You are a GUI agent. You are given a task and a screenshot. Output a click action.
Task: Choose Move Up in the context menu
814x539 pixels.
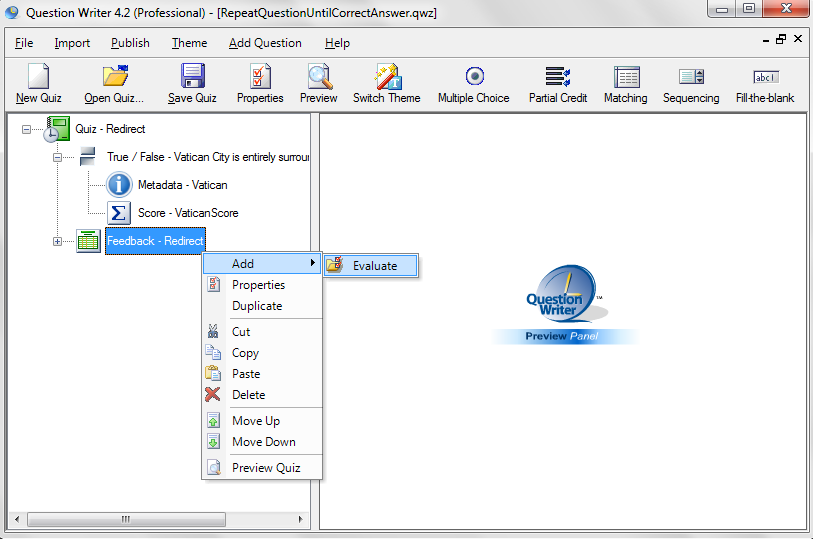pyautogui.click(x=262, y=421)
